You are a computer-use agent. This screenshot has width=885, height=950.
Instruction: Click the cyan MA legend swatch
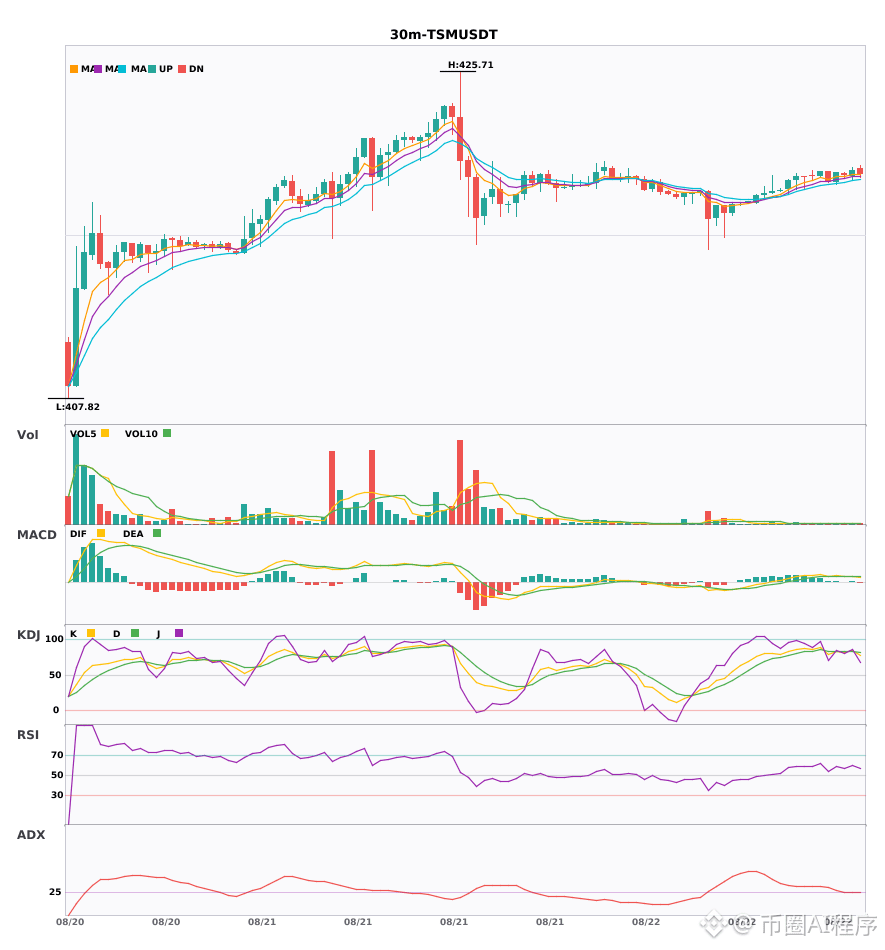122,69
